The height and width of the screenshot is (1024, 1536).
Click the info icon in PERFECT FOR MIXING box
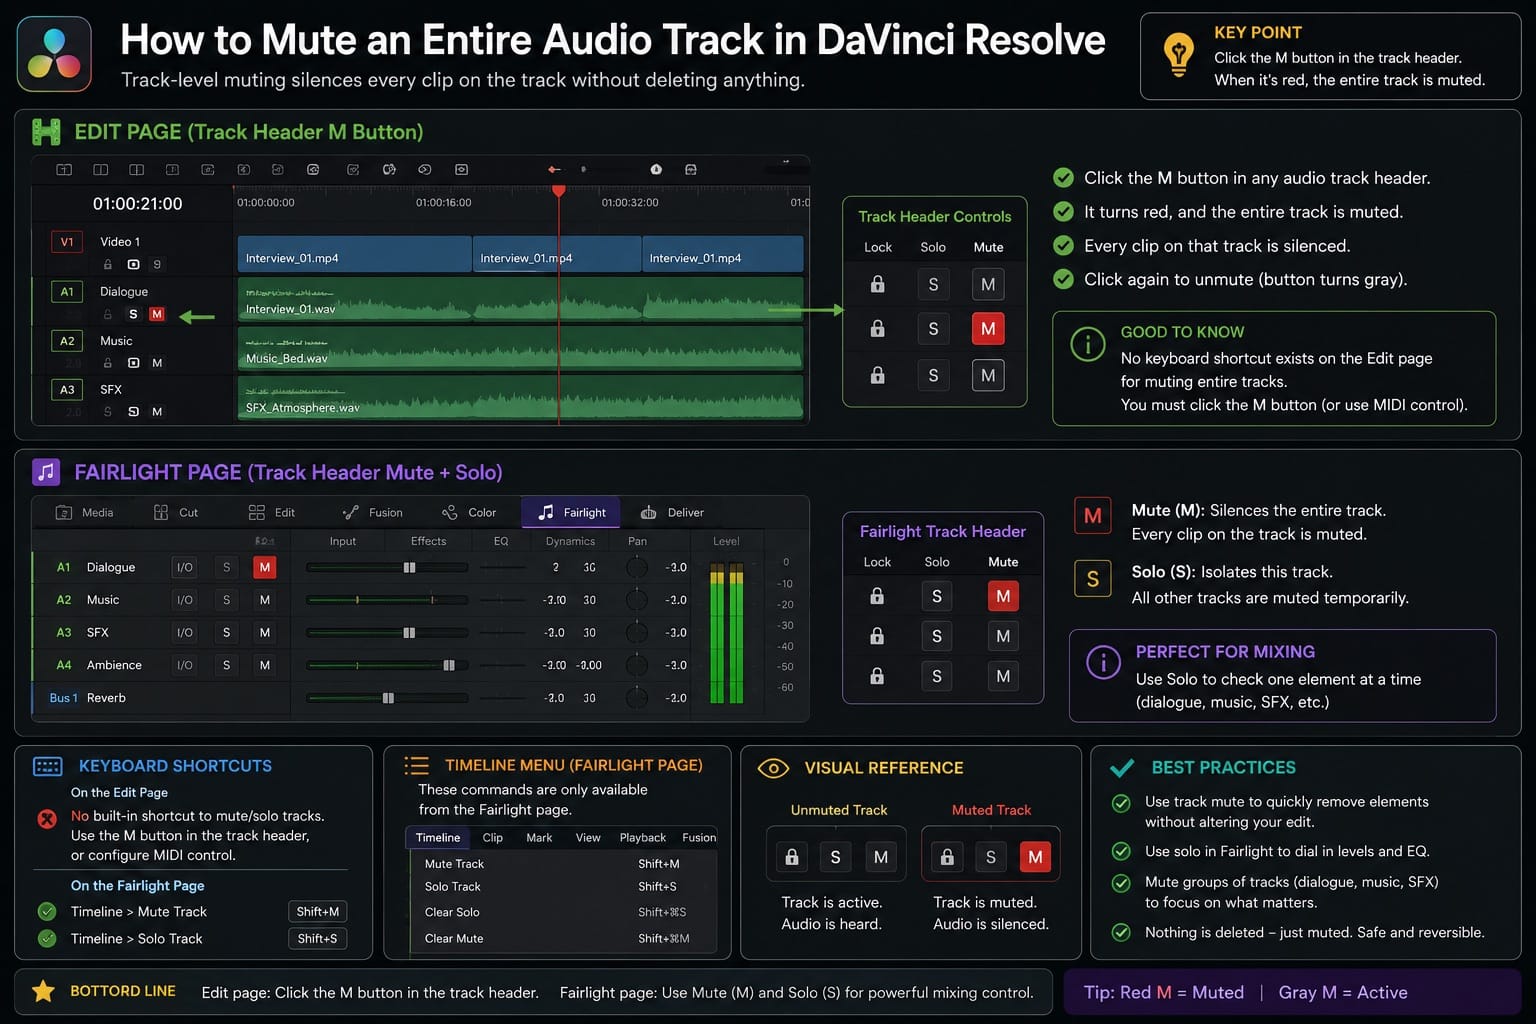(x=1103, y=662)
